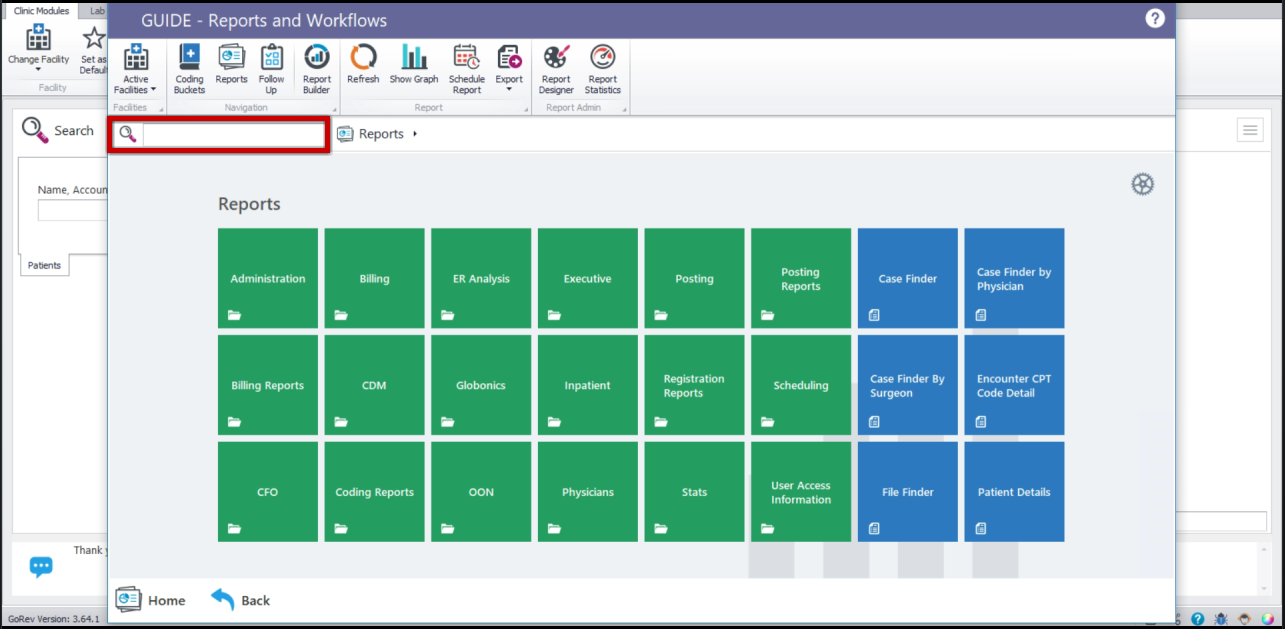Open the Registration Reports folder
The height and width of the screenshot is (629, 1285).
tap(694, 385)
